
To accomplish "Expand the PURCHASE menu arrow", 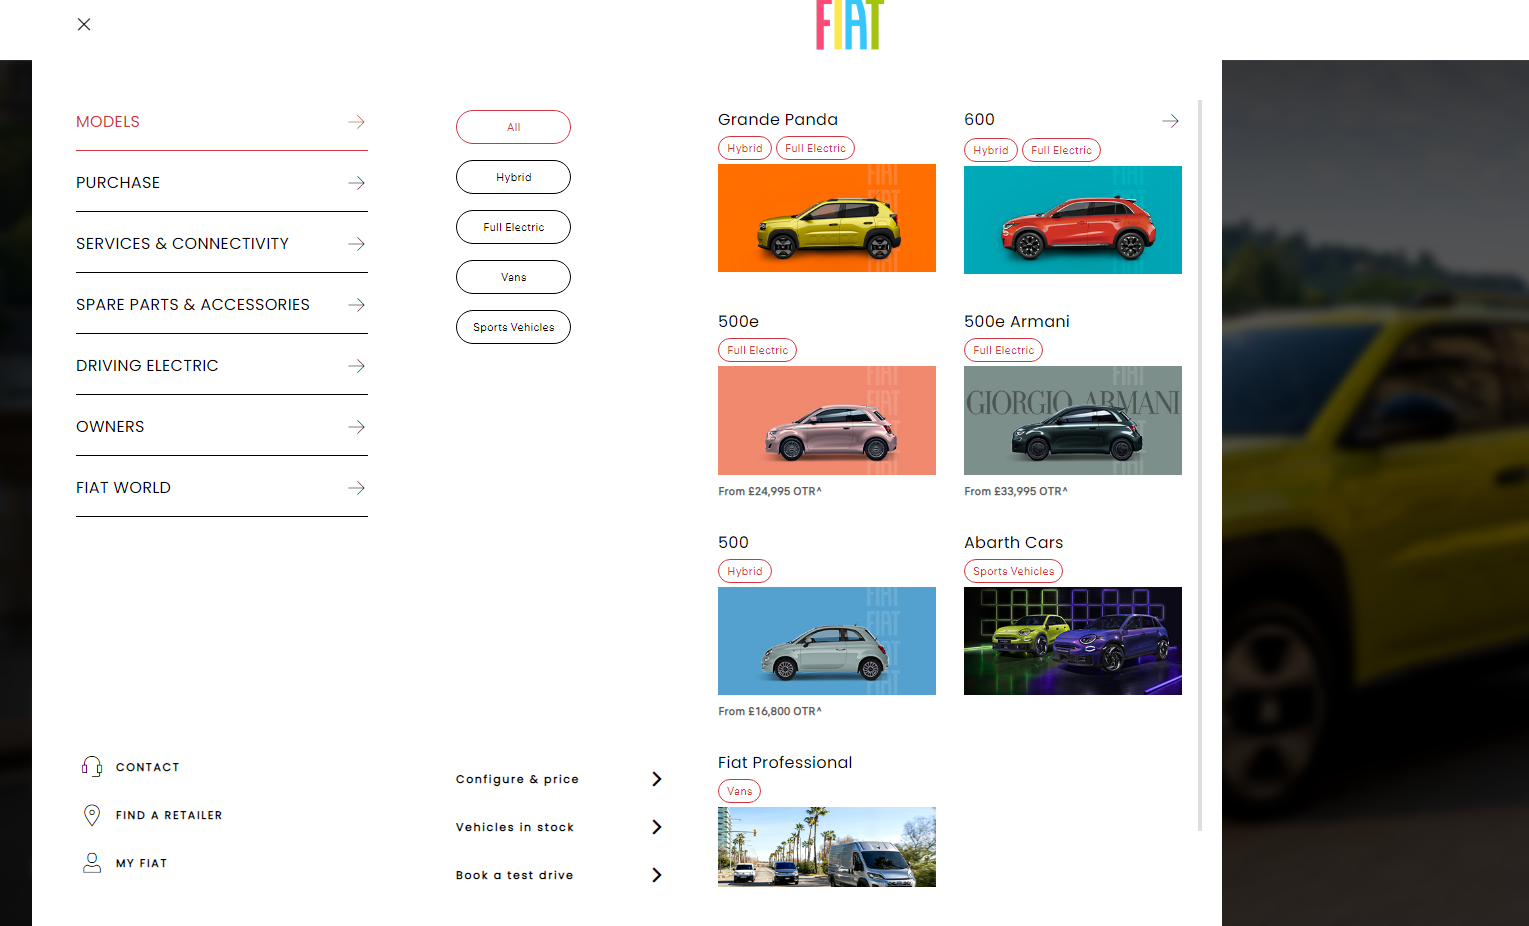I will point(356,183).
